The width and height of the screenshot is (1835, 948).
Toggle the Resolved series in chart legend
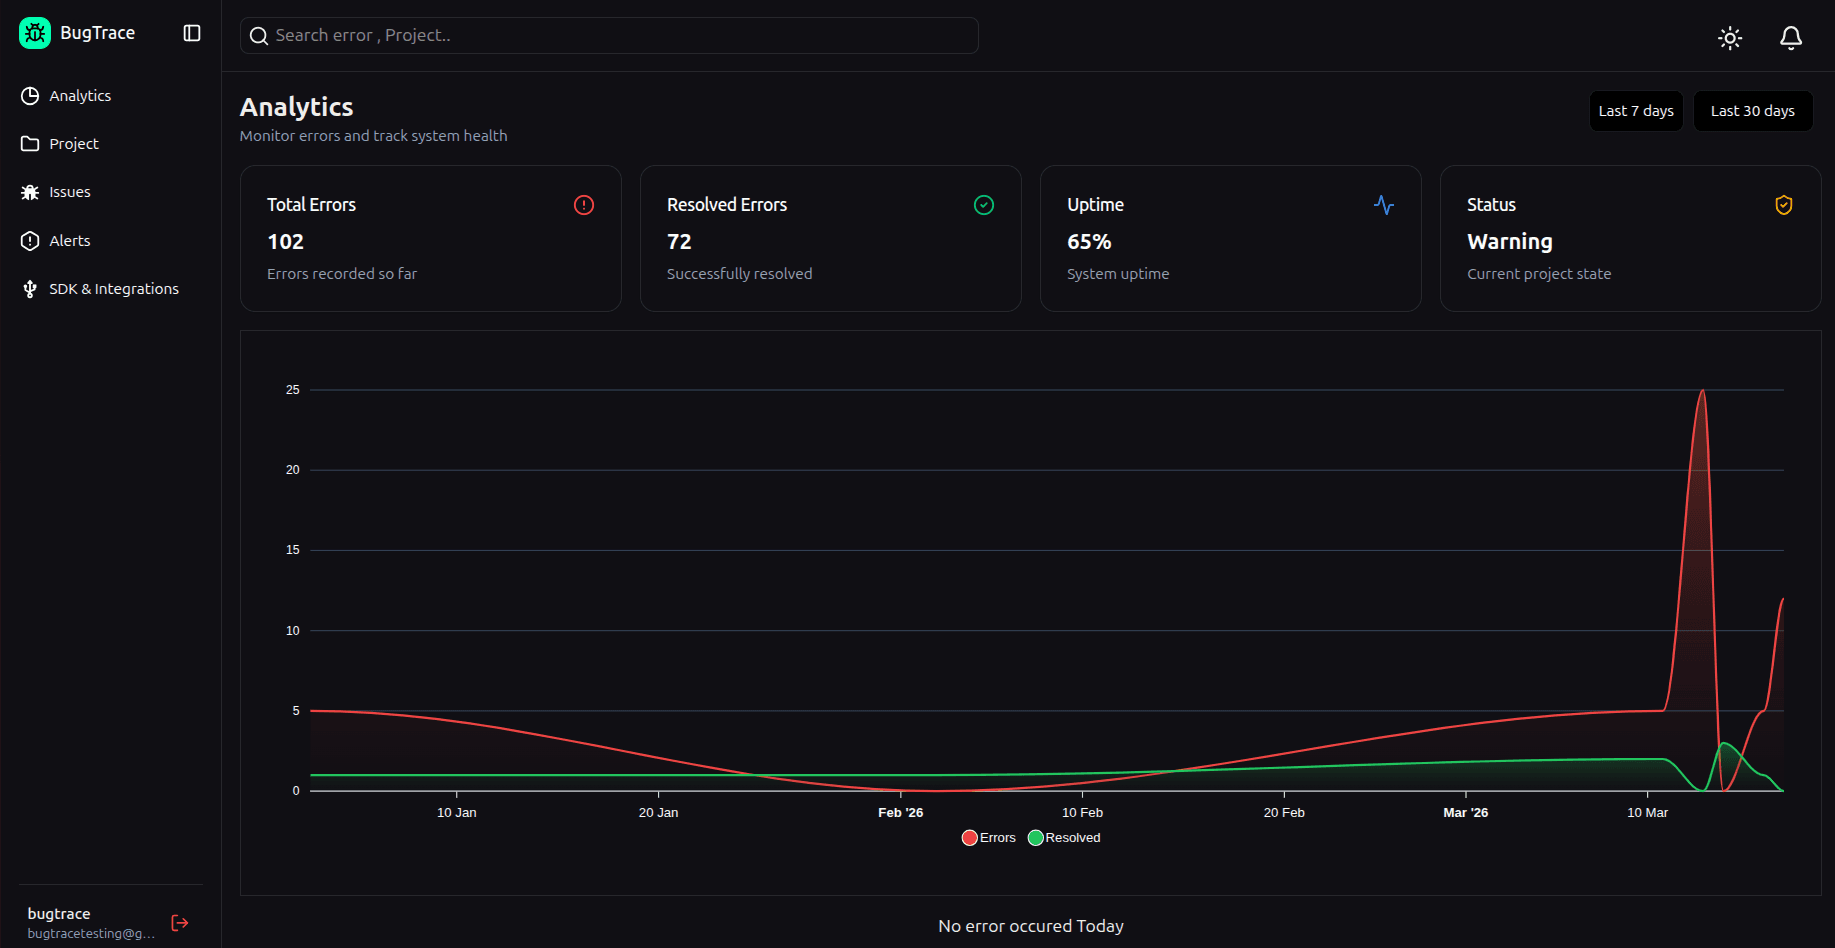pyautogui.click(x=1065, y=838)
